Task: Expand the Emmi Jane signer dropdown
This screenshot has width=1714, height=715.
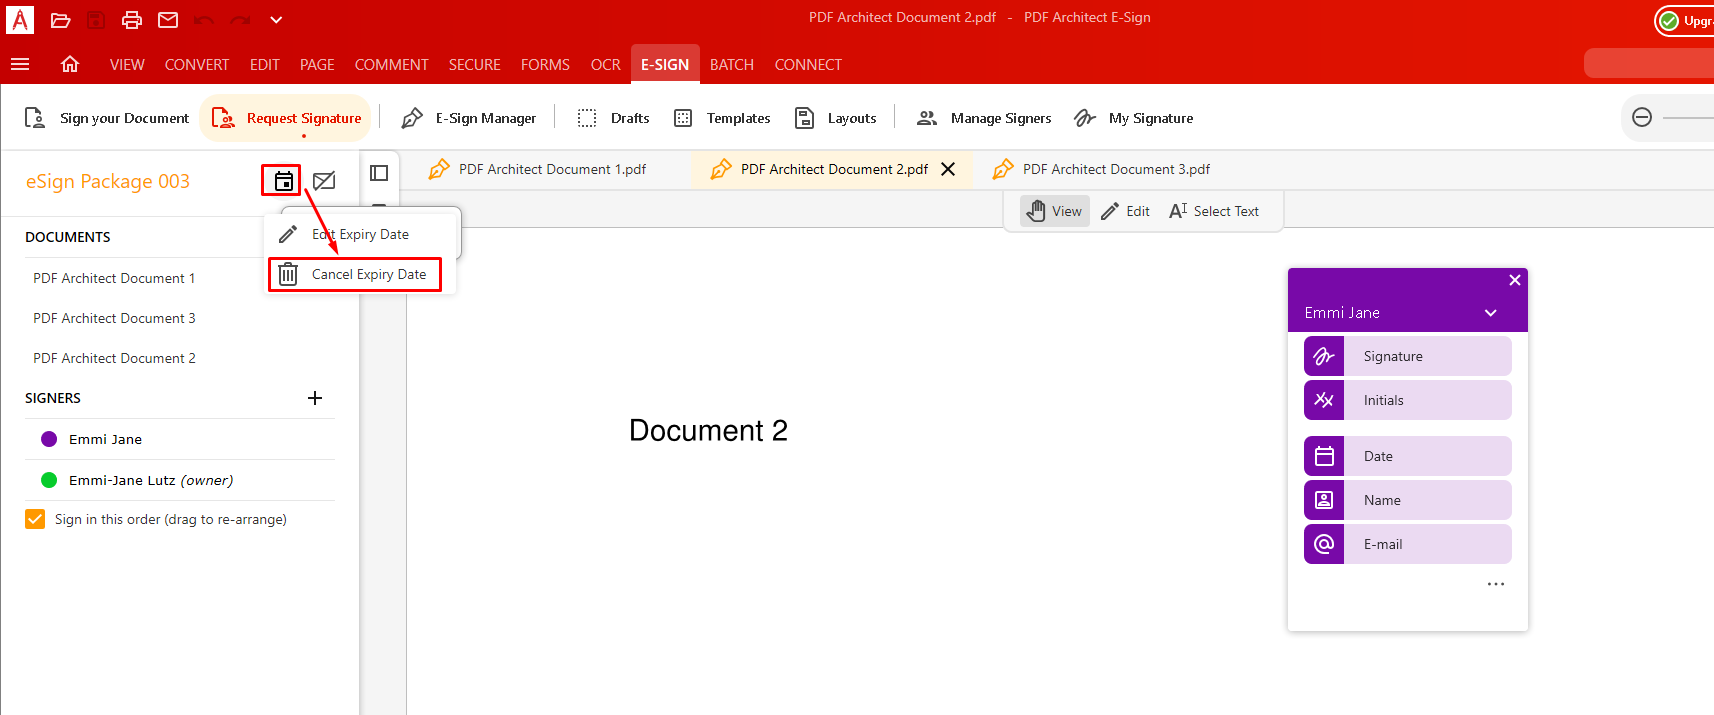Action: [x=1491, y=313]
